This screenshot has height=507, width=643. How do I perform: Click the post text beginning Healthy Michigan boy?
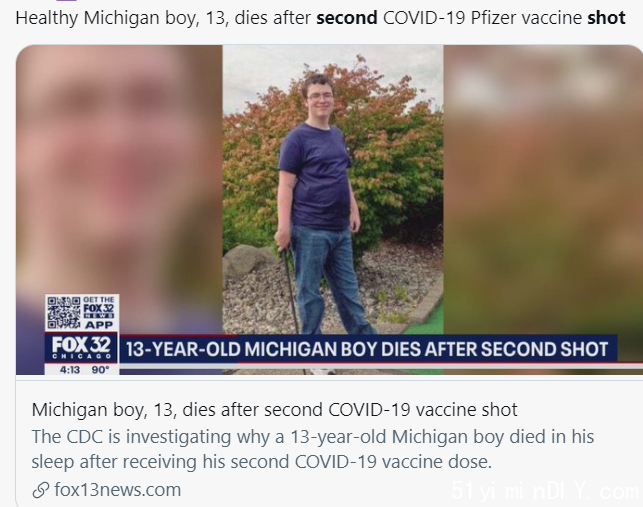[x=320, y=18]
